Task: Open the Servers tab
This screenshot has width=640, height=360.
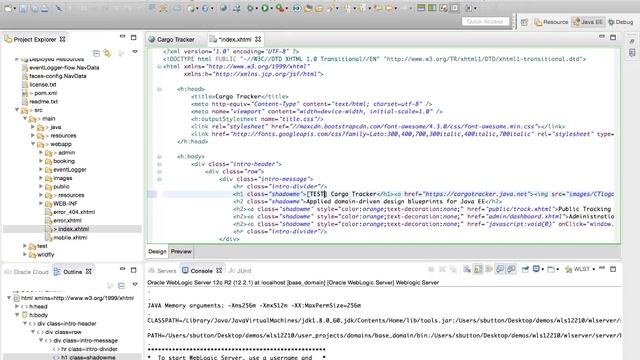Action: tap(162, 271)
